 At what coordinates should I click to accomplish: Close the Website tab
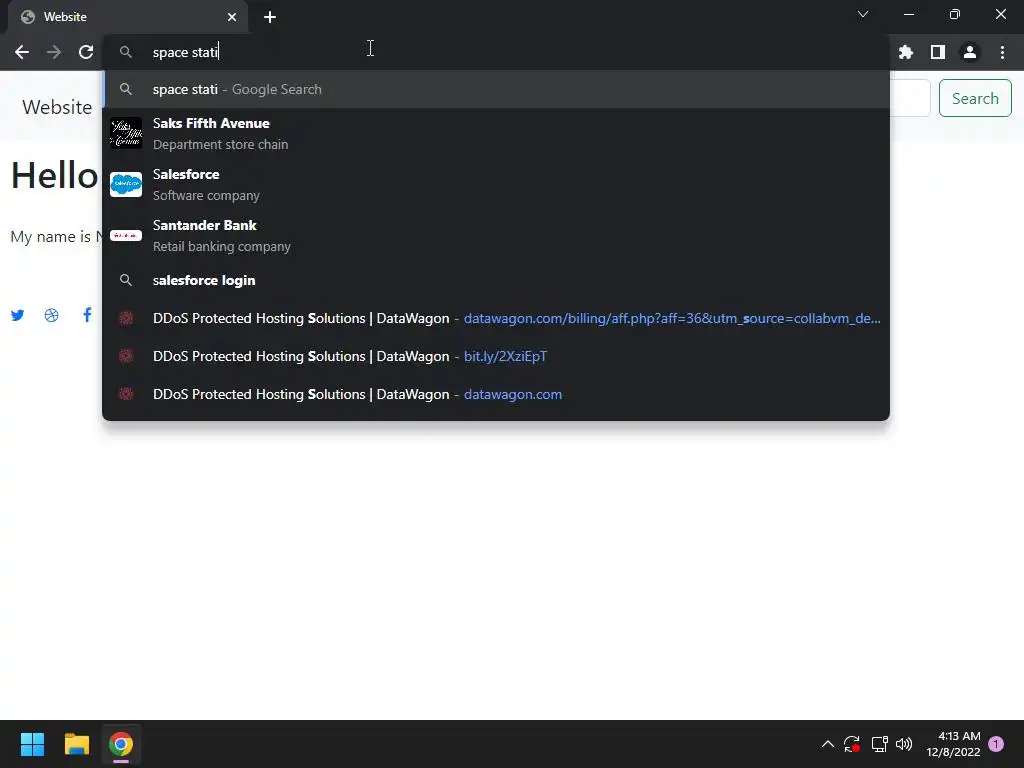(x=232, y=17)
